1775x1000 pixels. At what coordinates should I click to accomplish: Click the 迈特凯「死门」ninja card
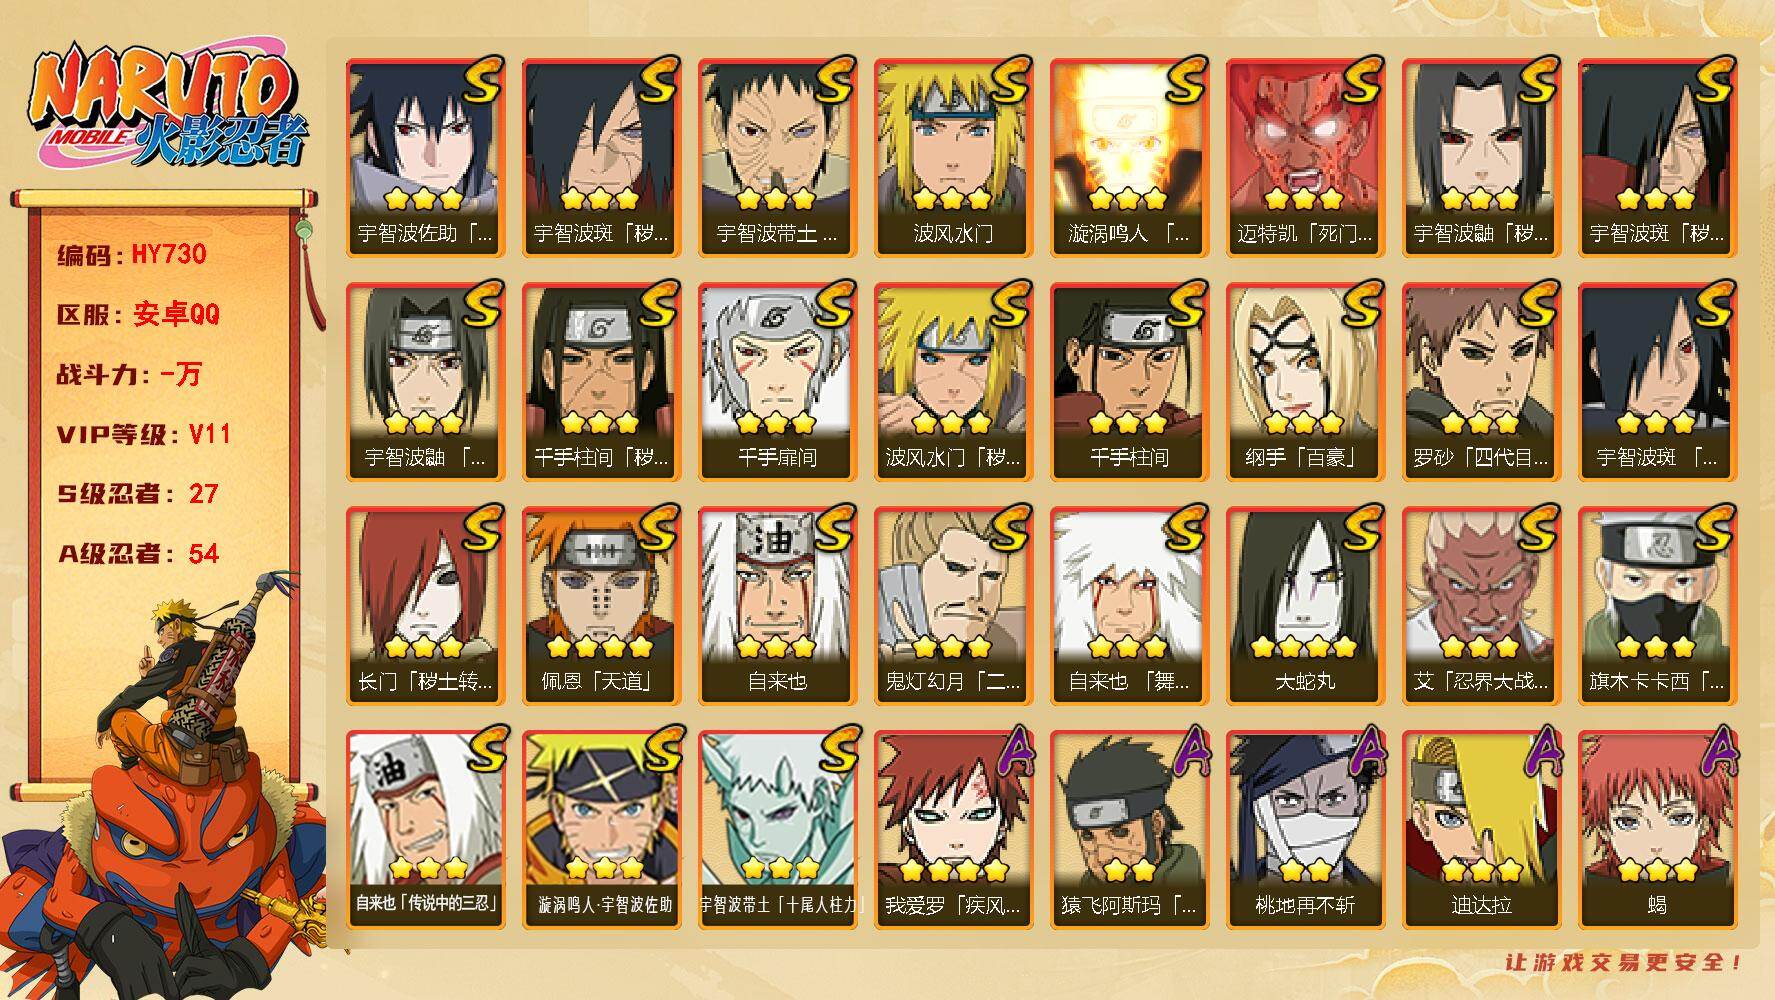[1305, 158]
